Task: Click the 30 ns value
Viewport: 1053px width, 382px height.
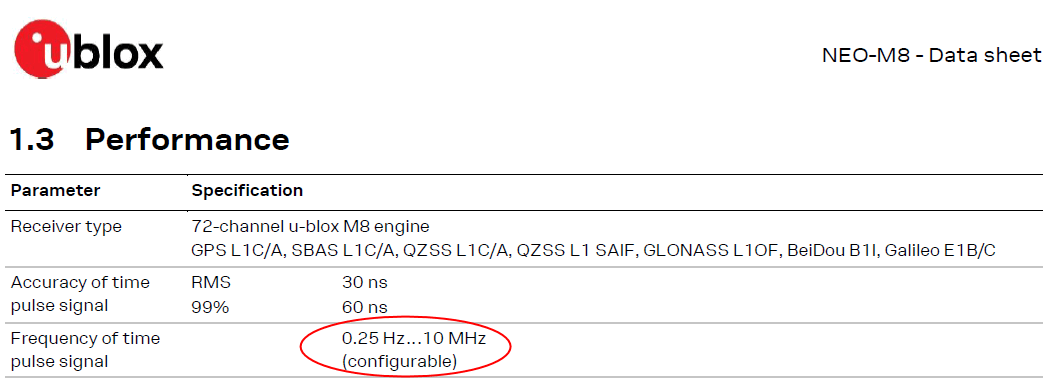Action: tap(365, 283)
